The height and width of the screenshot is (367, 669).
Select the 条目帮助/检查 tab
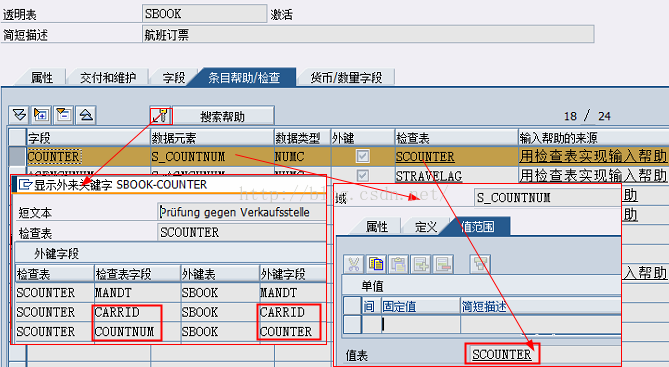tap(244, 78)
